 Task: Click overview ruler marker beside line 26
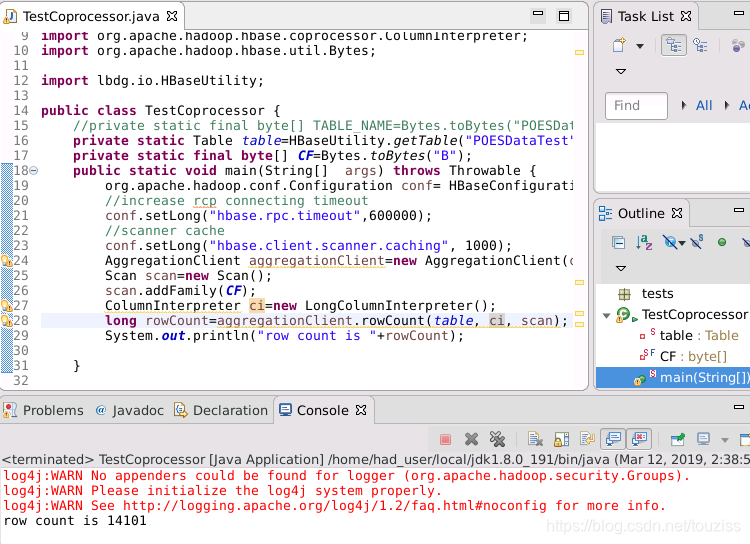click(579, 283)
